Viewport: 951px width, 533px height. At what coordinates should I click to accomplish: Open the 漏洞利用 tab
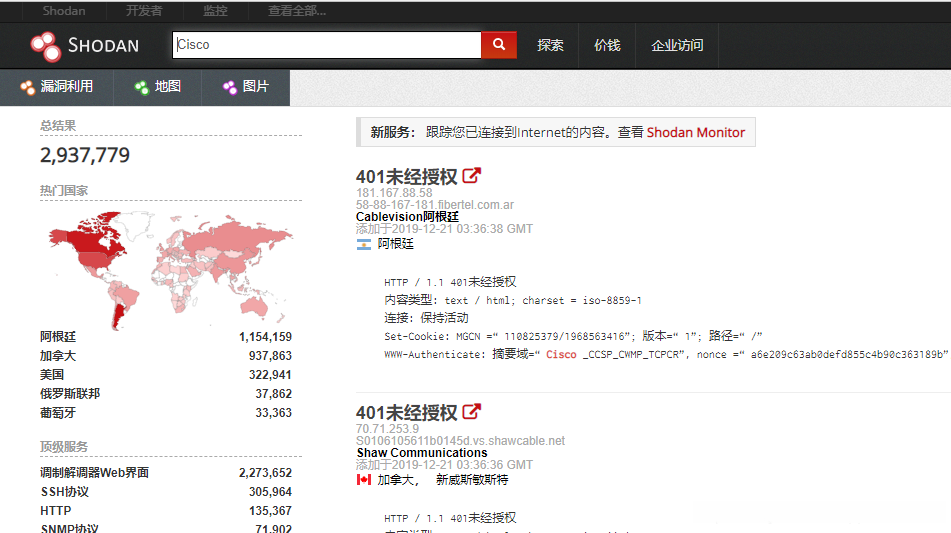(56, 87)
